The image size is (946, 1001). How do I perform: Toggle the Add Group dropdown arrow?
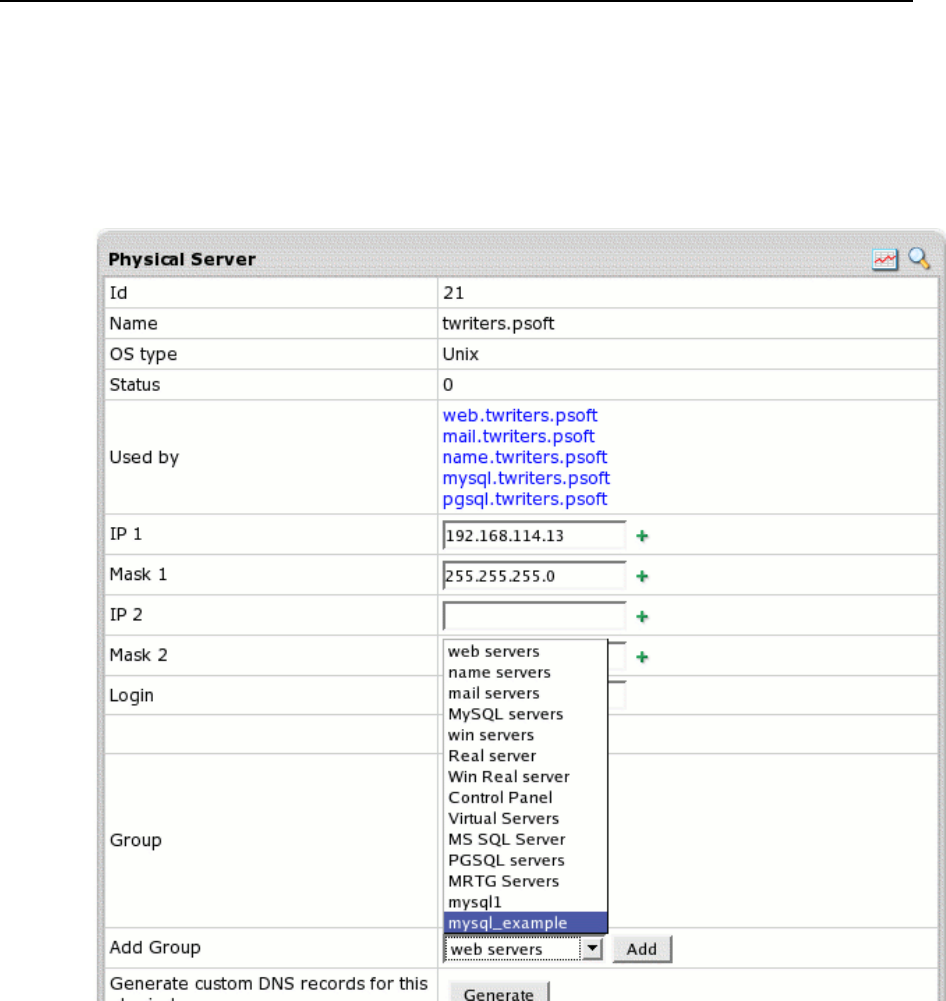pos(592,949)
